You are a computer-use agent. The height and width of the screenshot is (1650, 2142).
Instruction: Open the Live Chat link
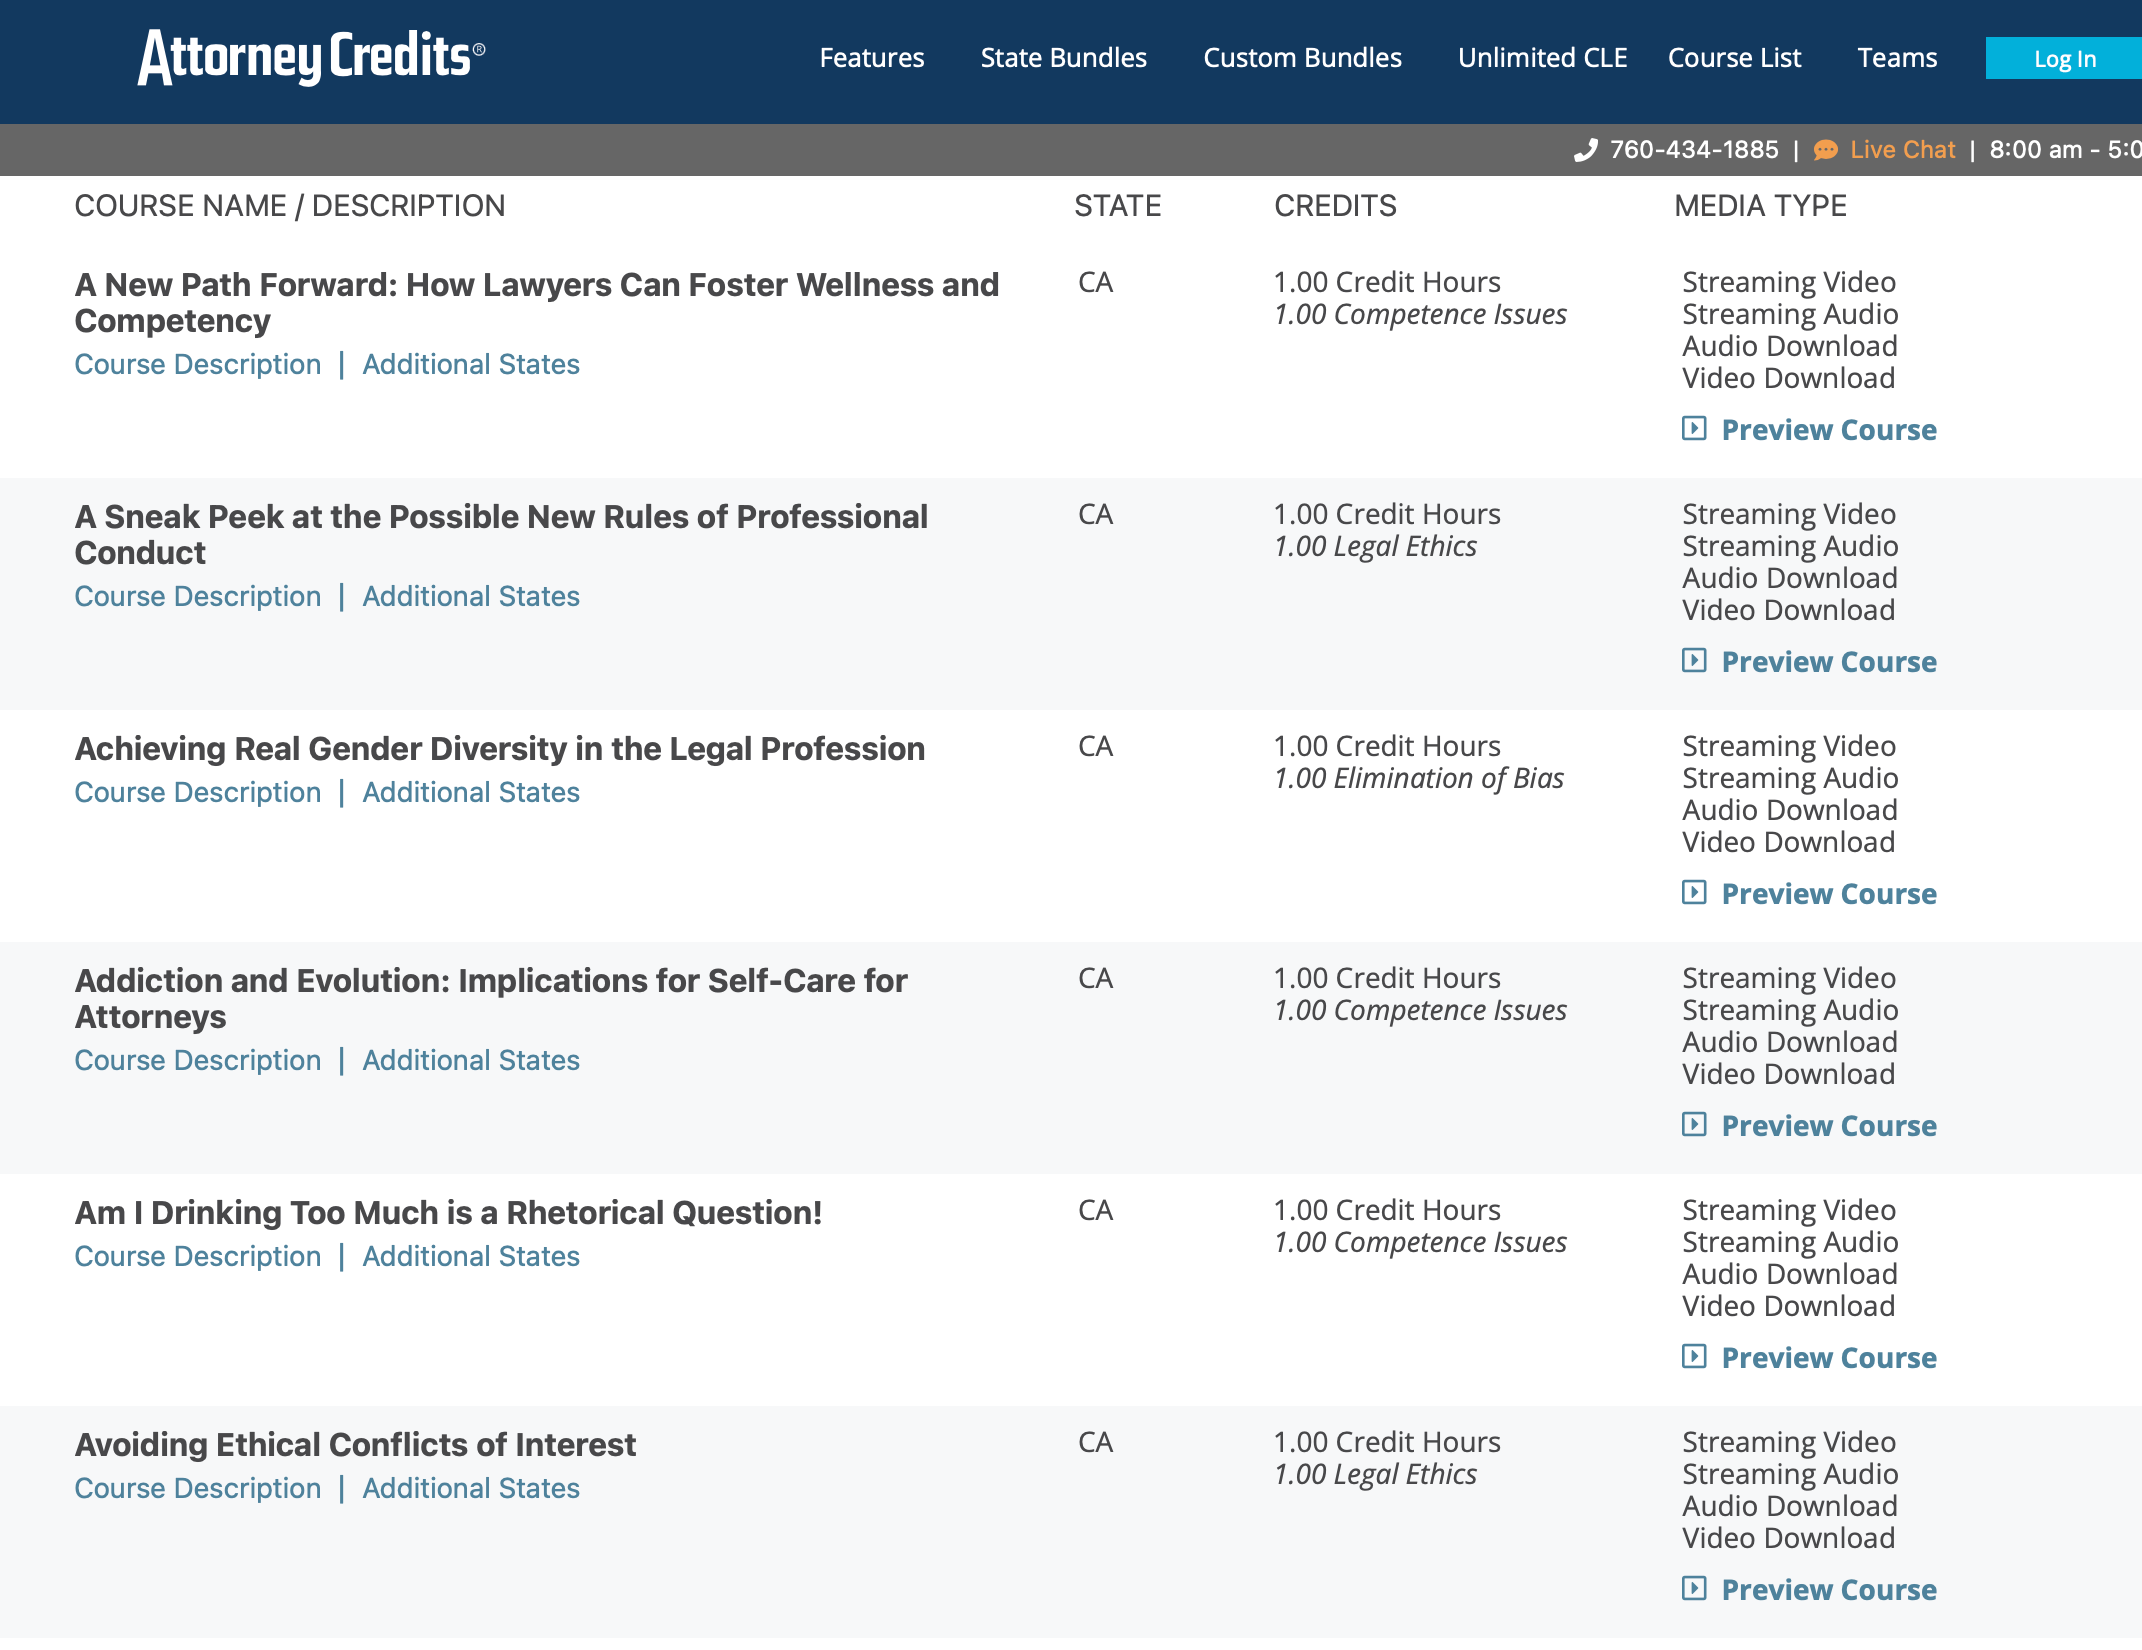tap(1902, 150)
